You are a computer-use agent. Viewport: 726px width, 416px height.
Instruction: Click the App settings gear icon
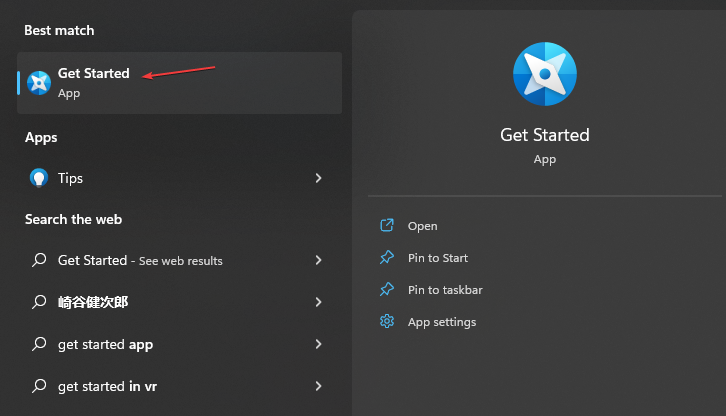coord(387,321)
